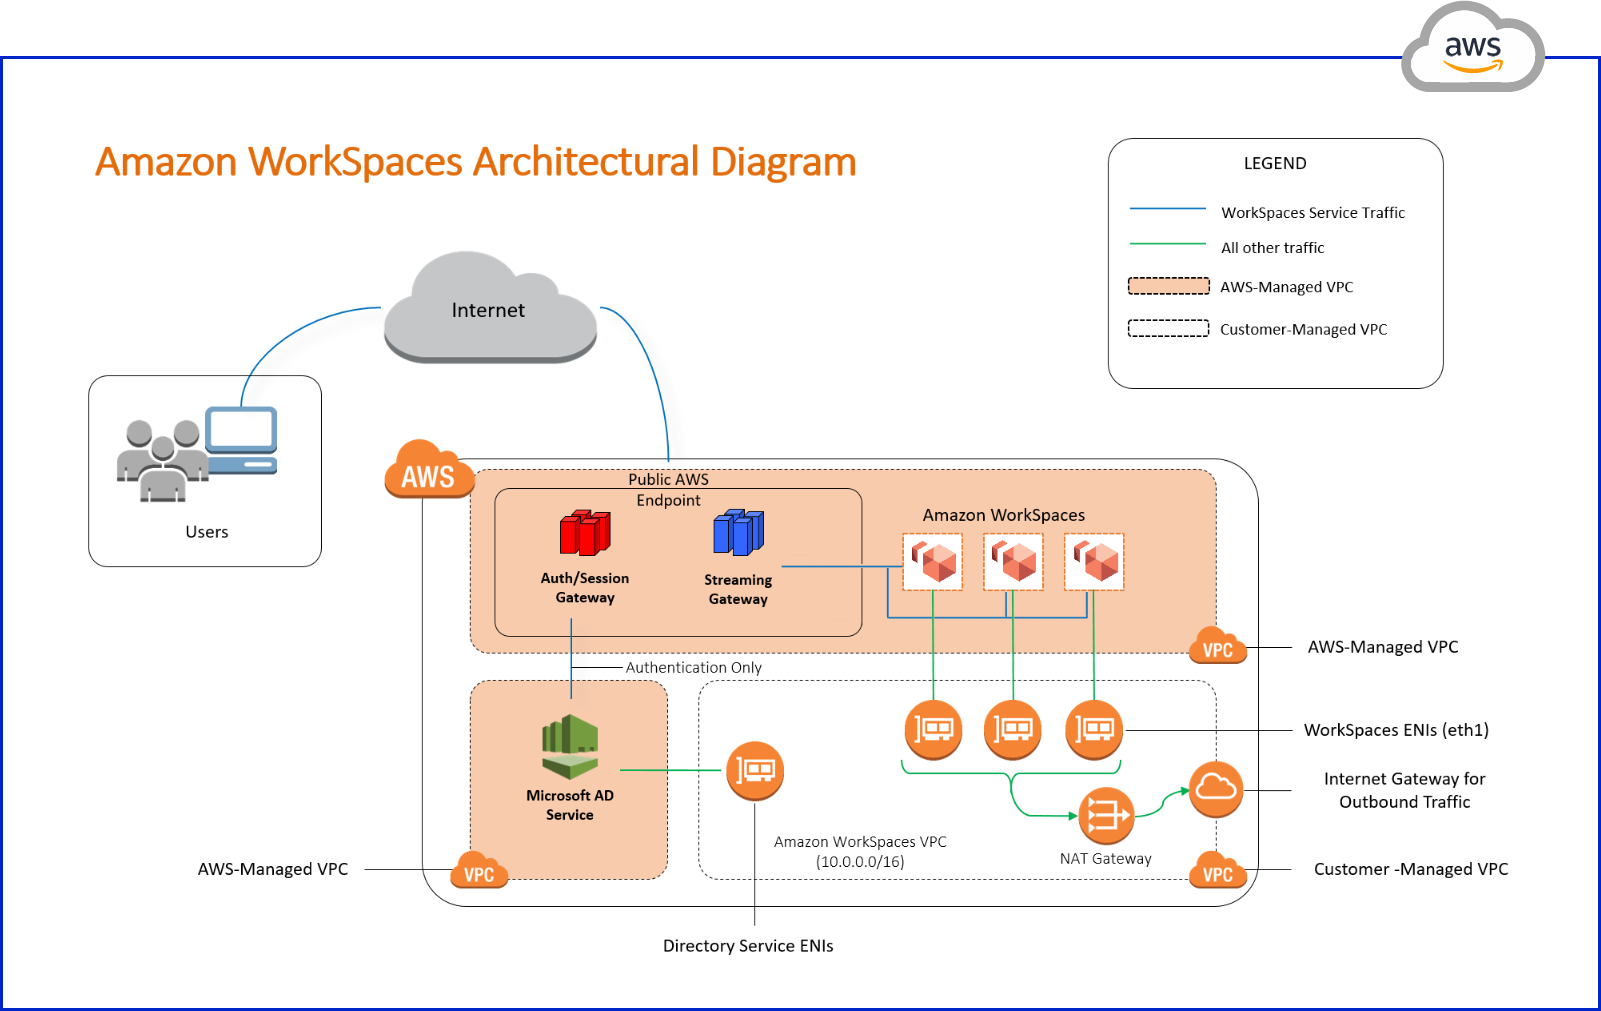Click the Customer-Managed VPC dashed legend swatch

point(1169,328)
